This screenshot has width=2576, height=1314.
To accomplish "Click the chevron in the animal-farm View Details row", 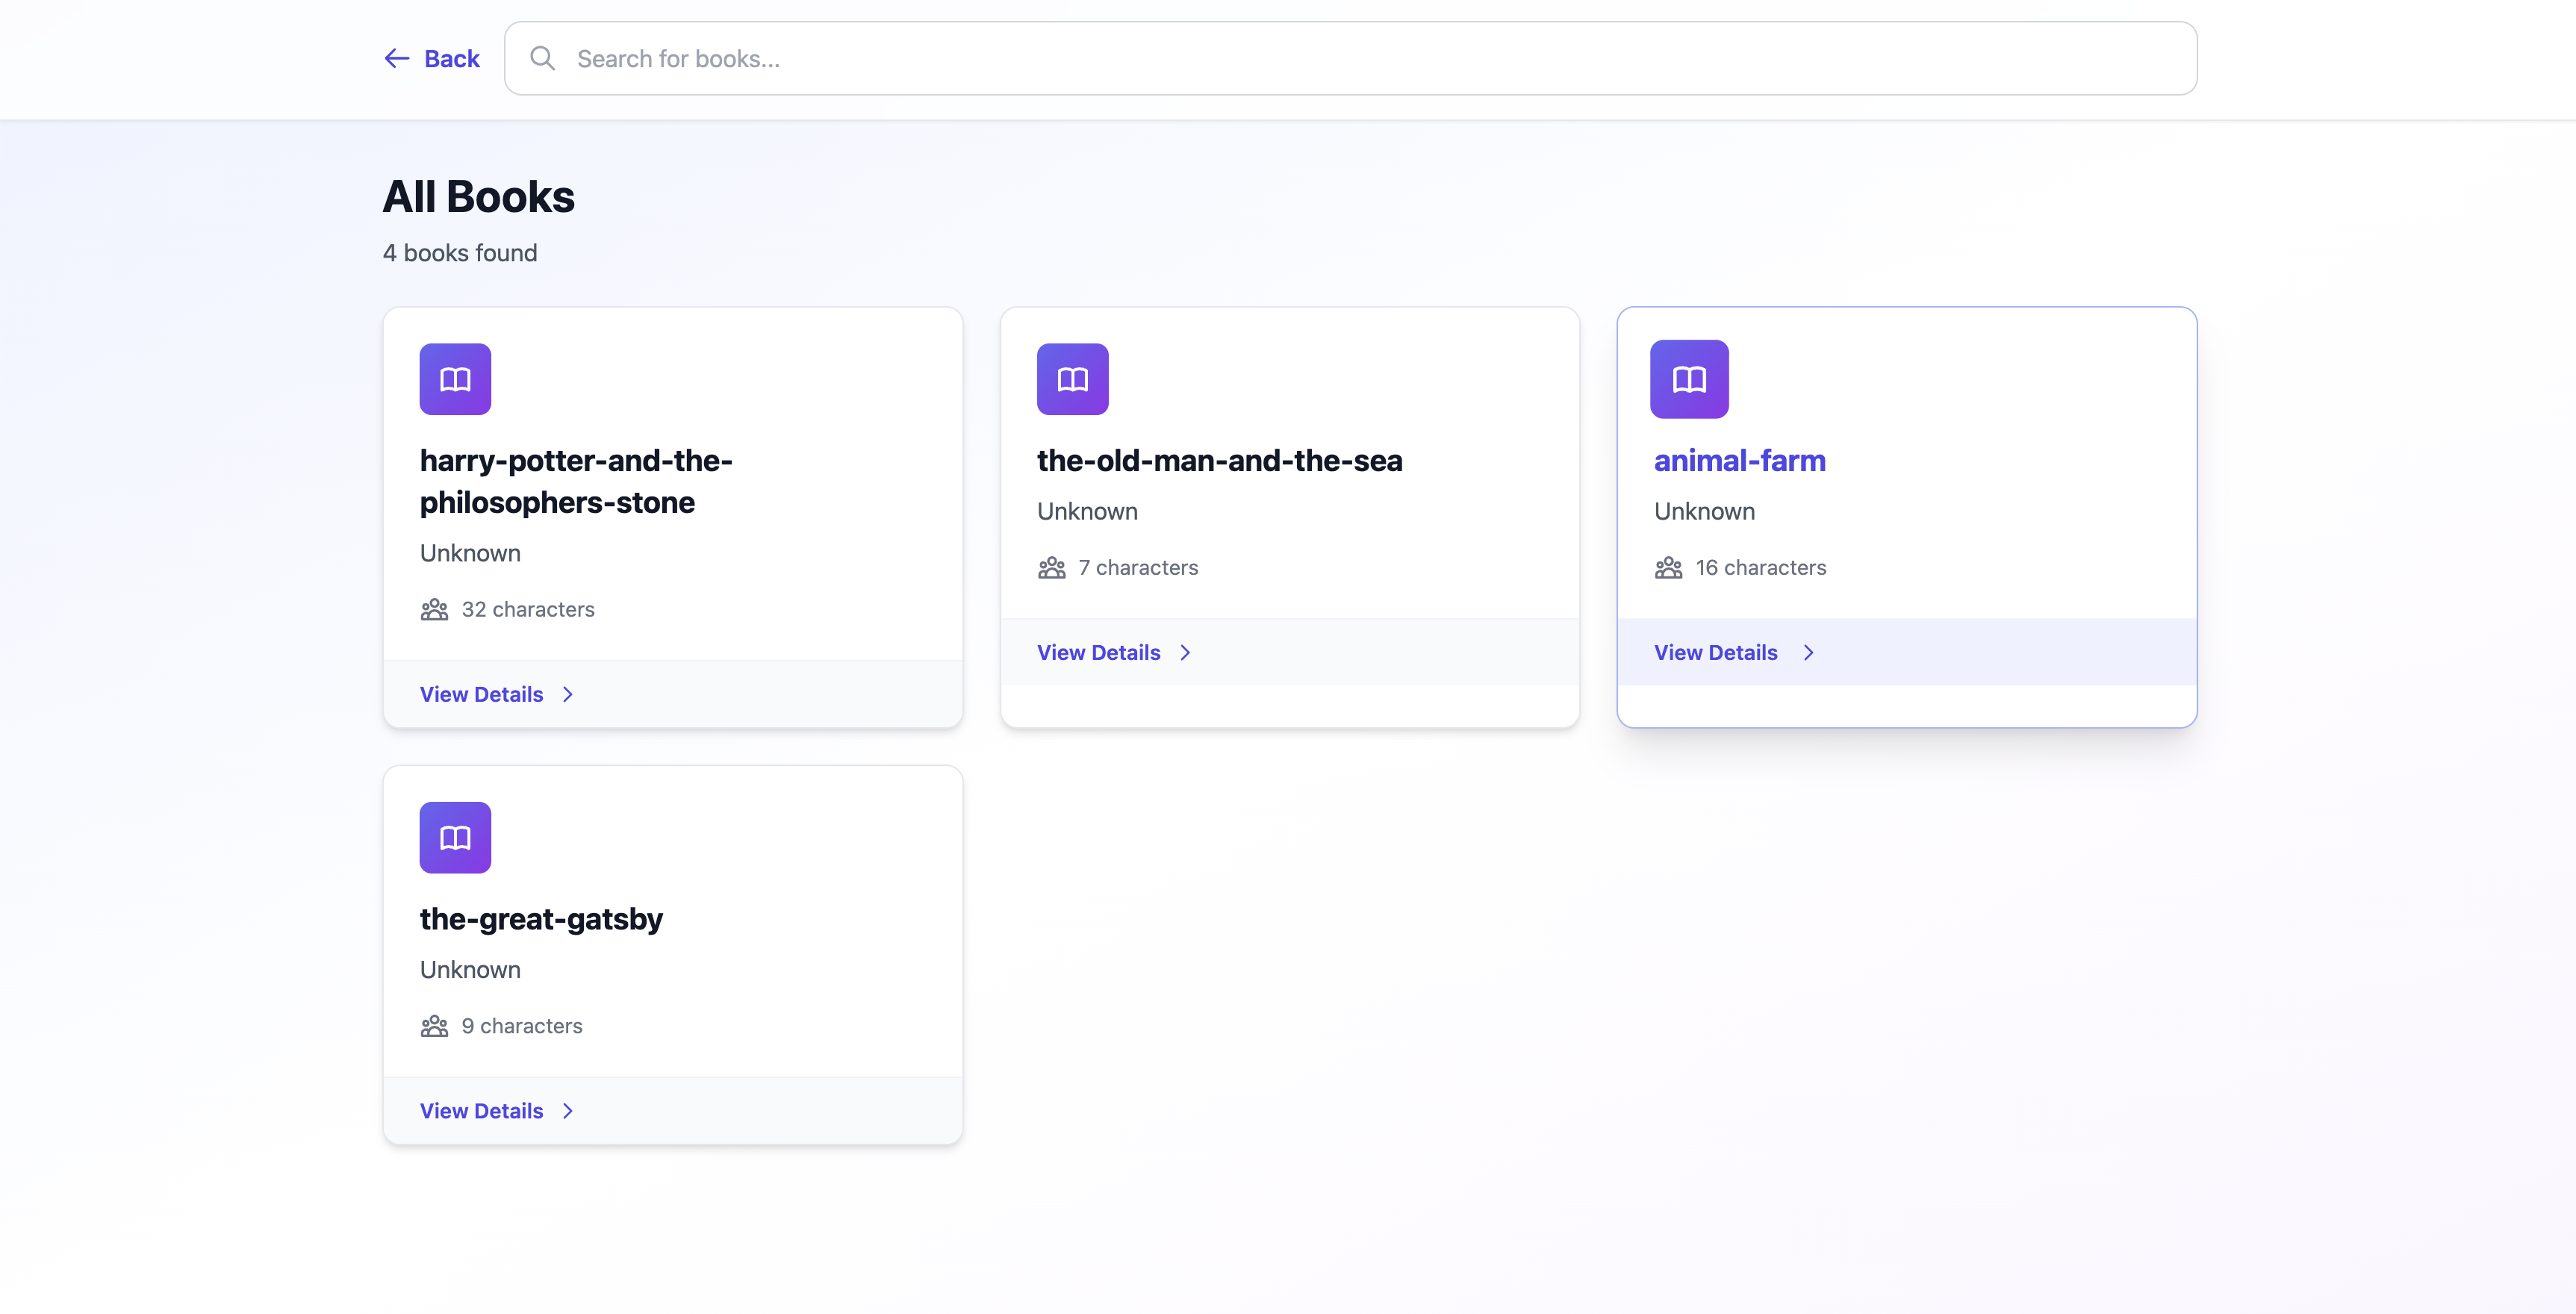I will [x=1808, y=653].
